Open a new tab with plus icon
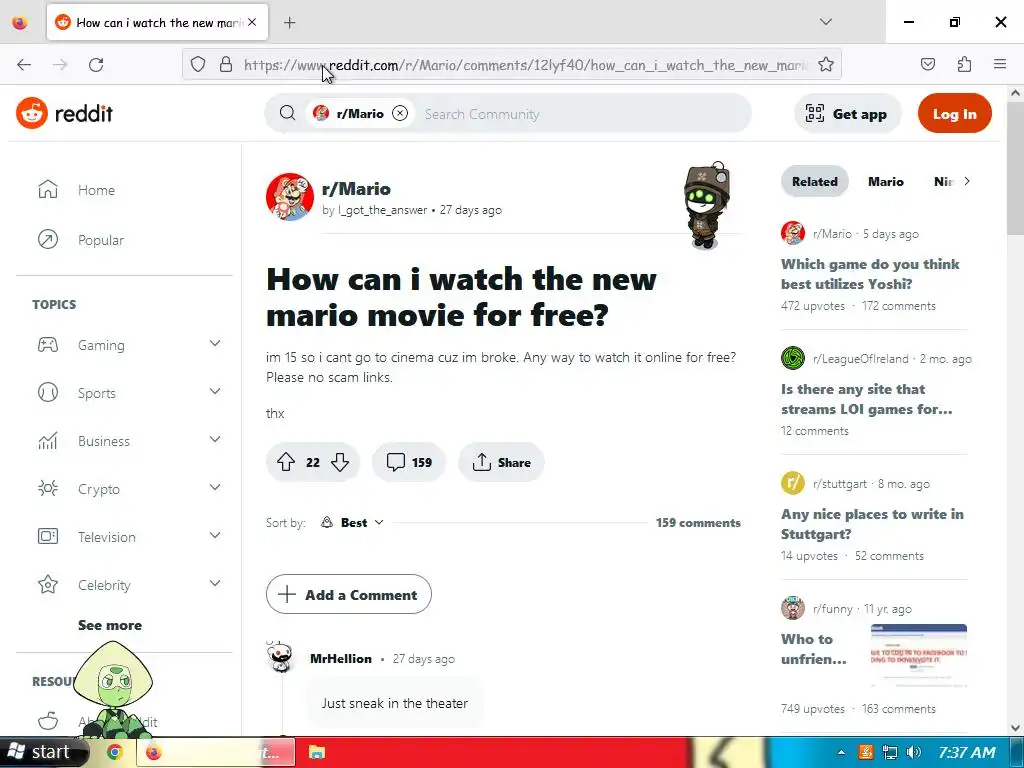The width and height of the screenshot is (1024, 768). (289, 23)
